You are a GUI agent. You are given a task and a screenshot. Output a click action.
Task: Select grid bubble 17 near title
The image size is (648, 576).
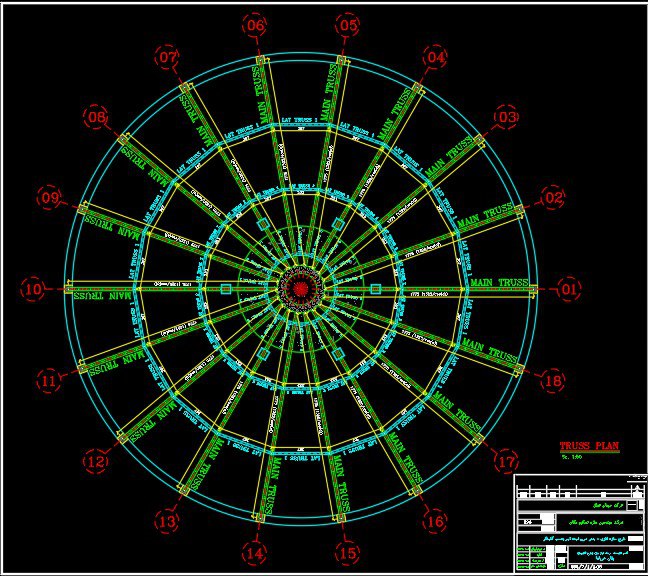click(507, 462)
